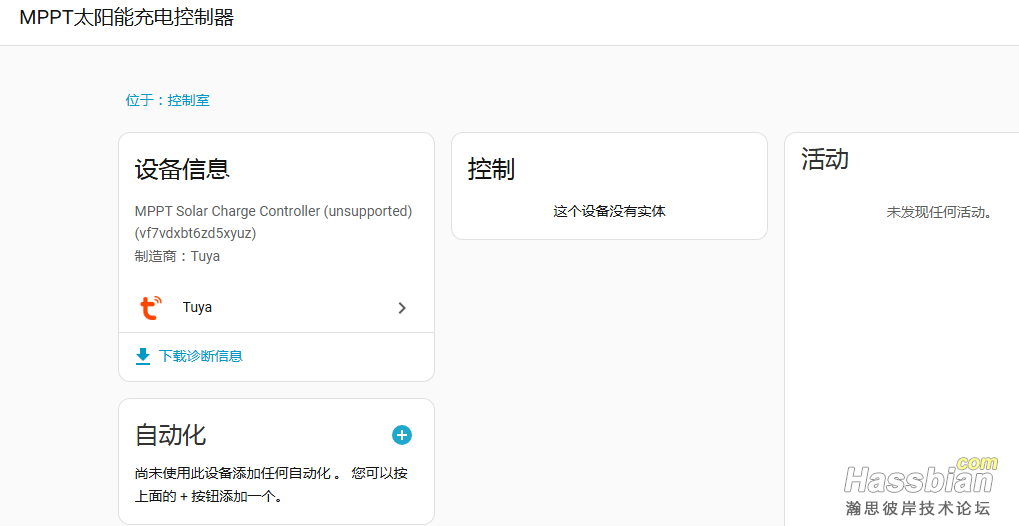Select the Tuya integration label

[197, 308]
